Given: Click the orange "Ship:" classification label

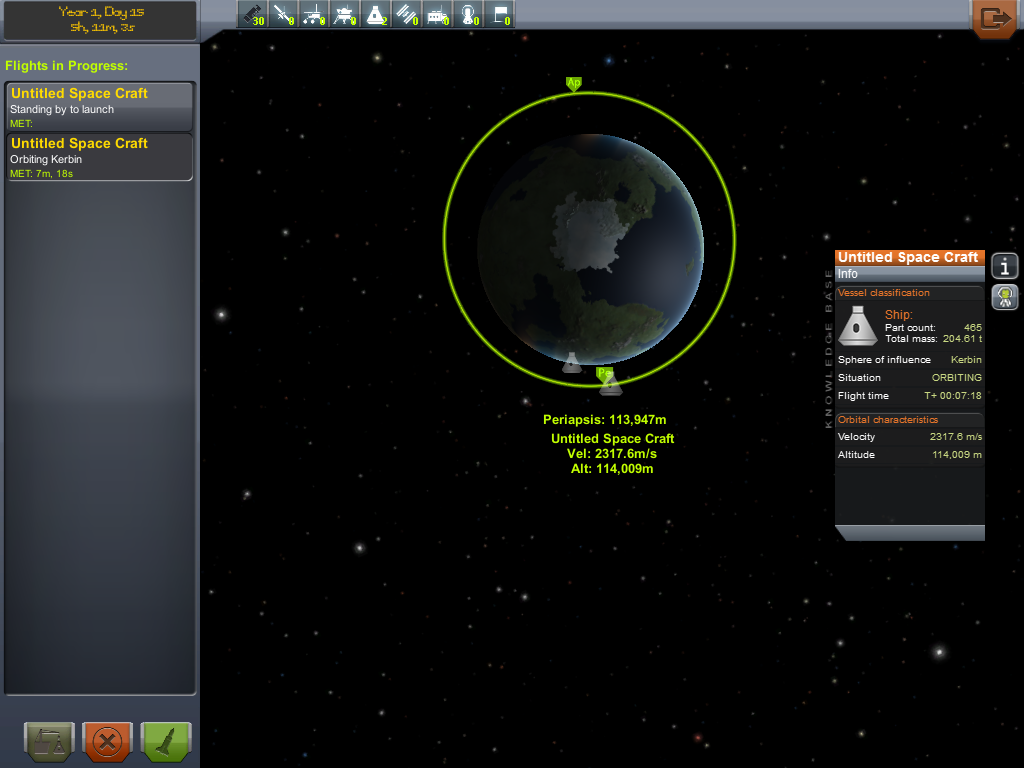Looking at the screenshot, I should [899, 315].
